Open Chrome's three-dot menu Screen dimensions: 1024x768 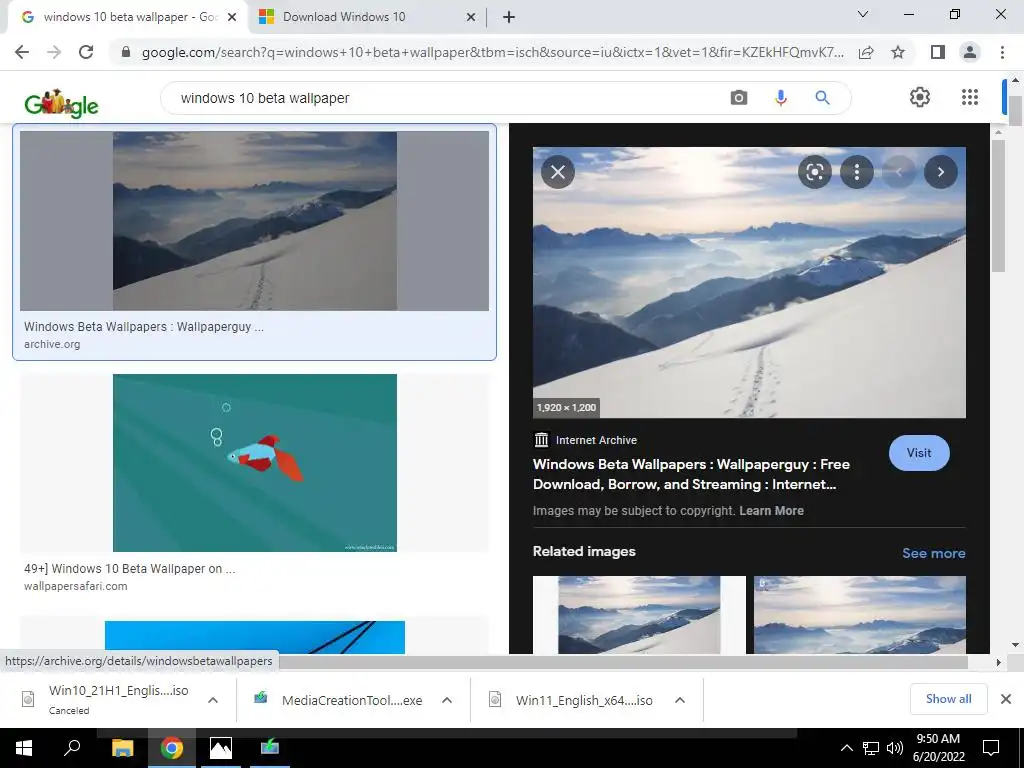click(x=1002, y=52)
